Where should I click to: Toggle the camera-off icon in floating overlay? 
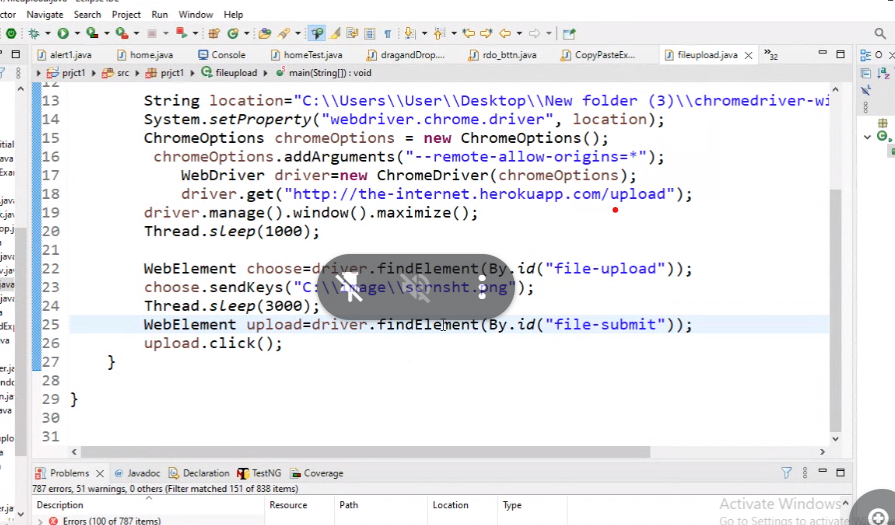(416, 286)
